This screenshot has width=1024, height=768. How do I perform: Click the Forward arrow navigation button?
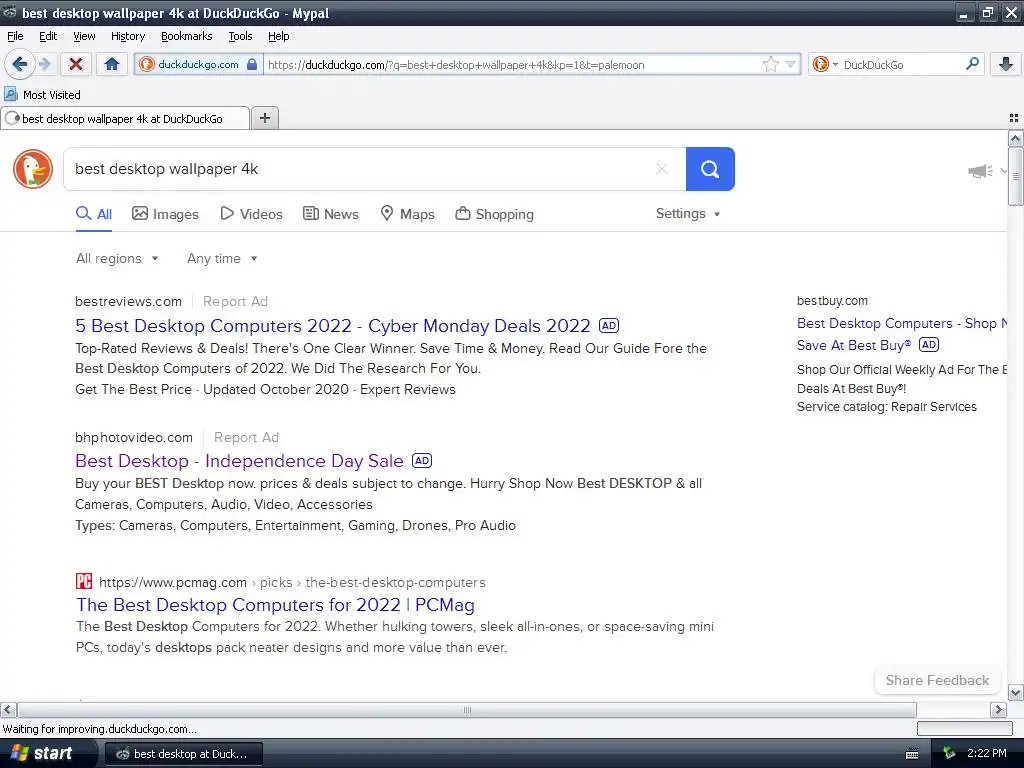45,64
